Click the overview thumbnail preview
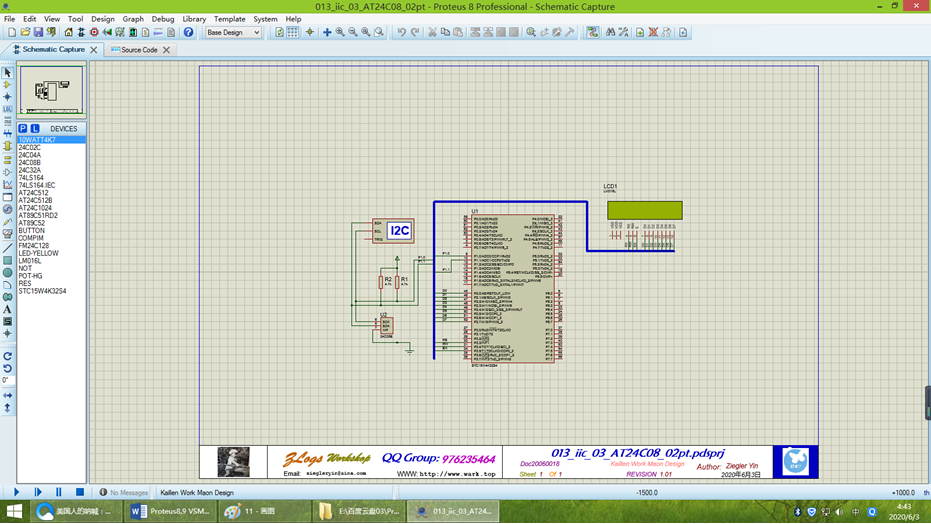This screenshot has width=931, height=524. (x=51, y=90)
